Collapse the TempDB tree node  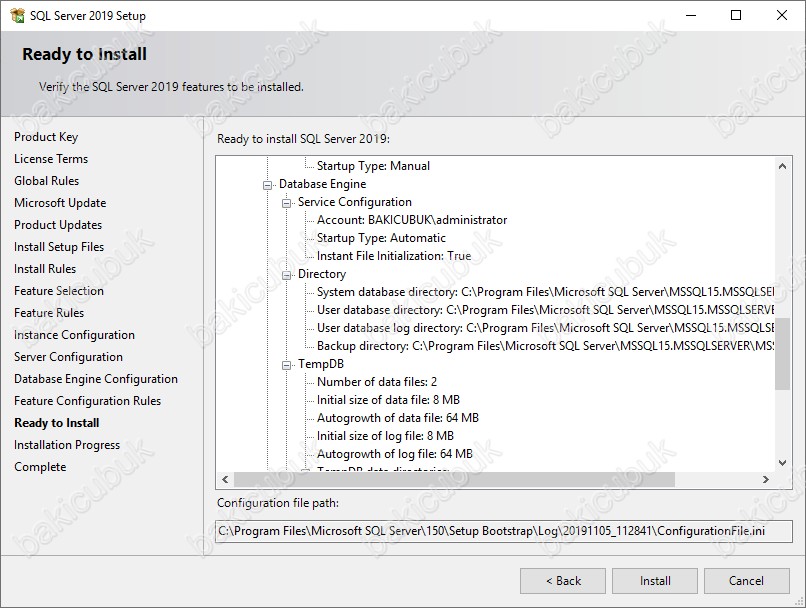click(x=286, y=365)
